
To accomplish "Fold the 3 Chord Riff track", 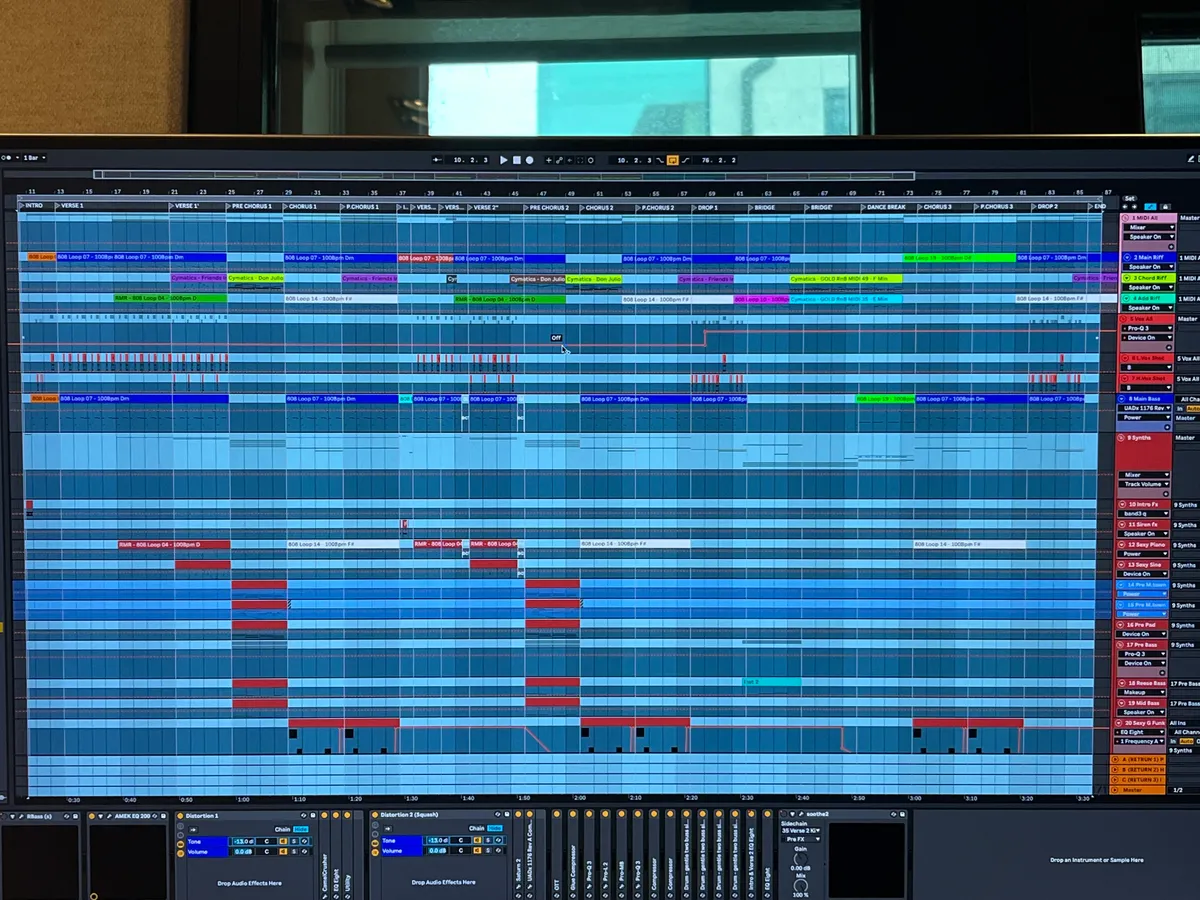I will tap(1125, 278).
